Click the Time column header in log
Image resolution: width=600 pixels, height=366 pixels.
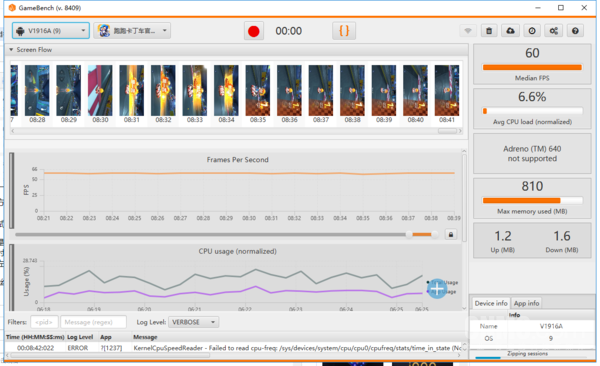(35, 337)
